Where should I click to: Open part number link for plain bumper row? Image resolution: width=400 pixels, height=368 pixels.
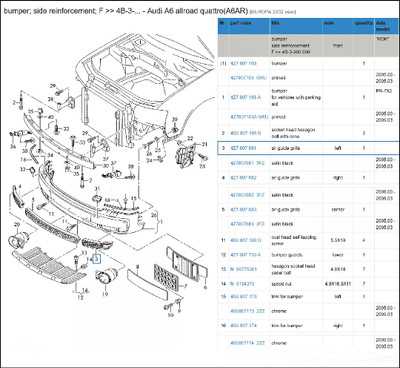point(244,63)
